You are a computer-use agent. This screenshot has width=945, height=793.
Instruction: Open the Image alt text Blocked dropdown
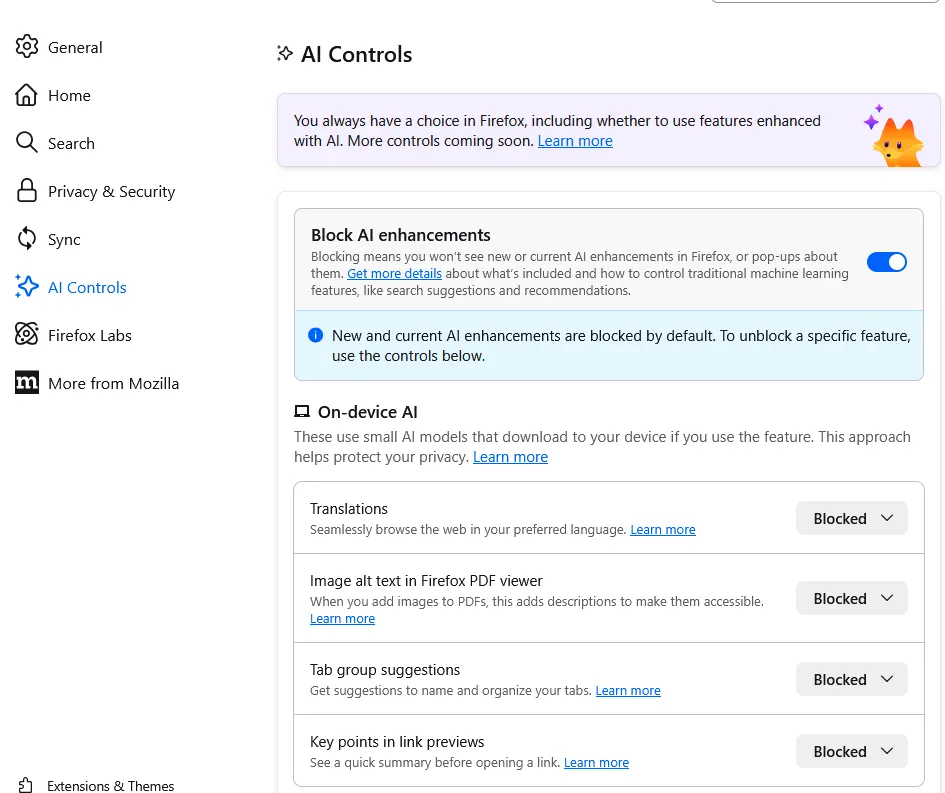point(851,598)
